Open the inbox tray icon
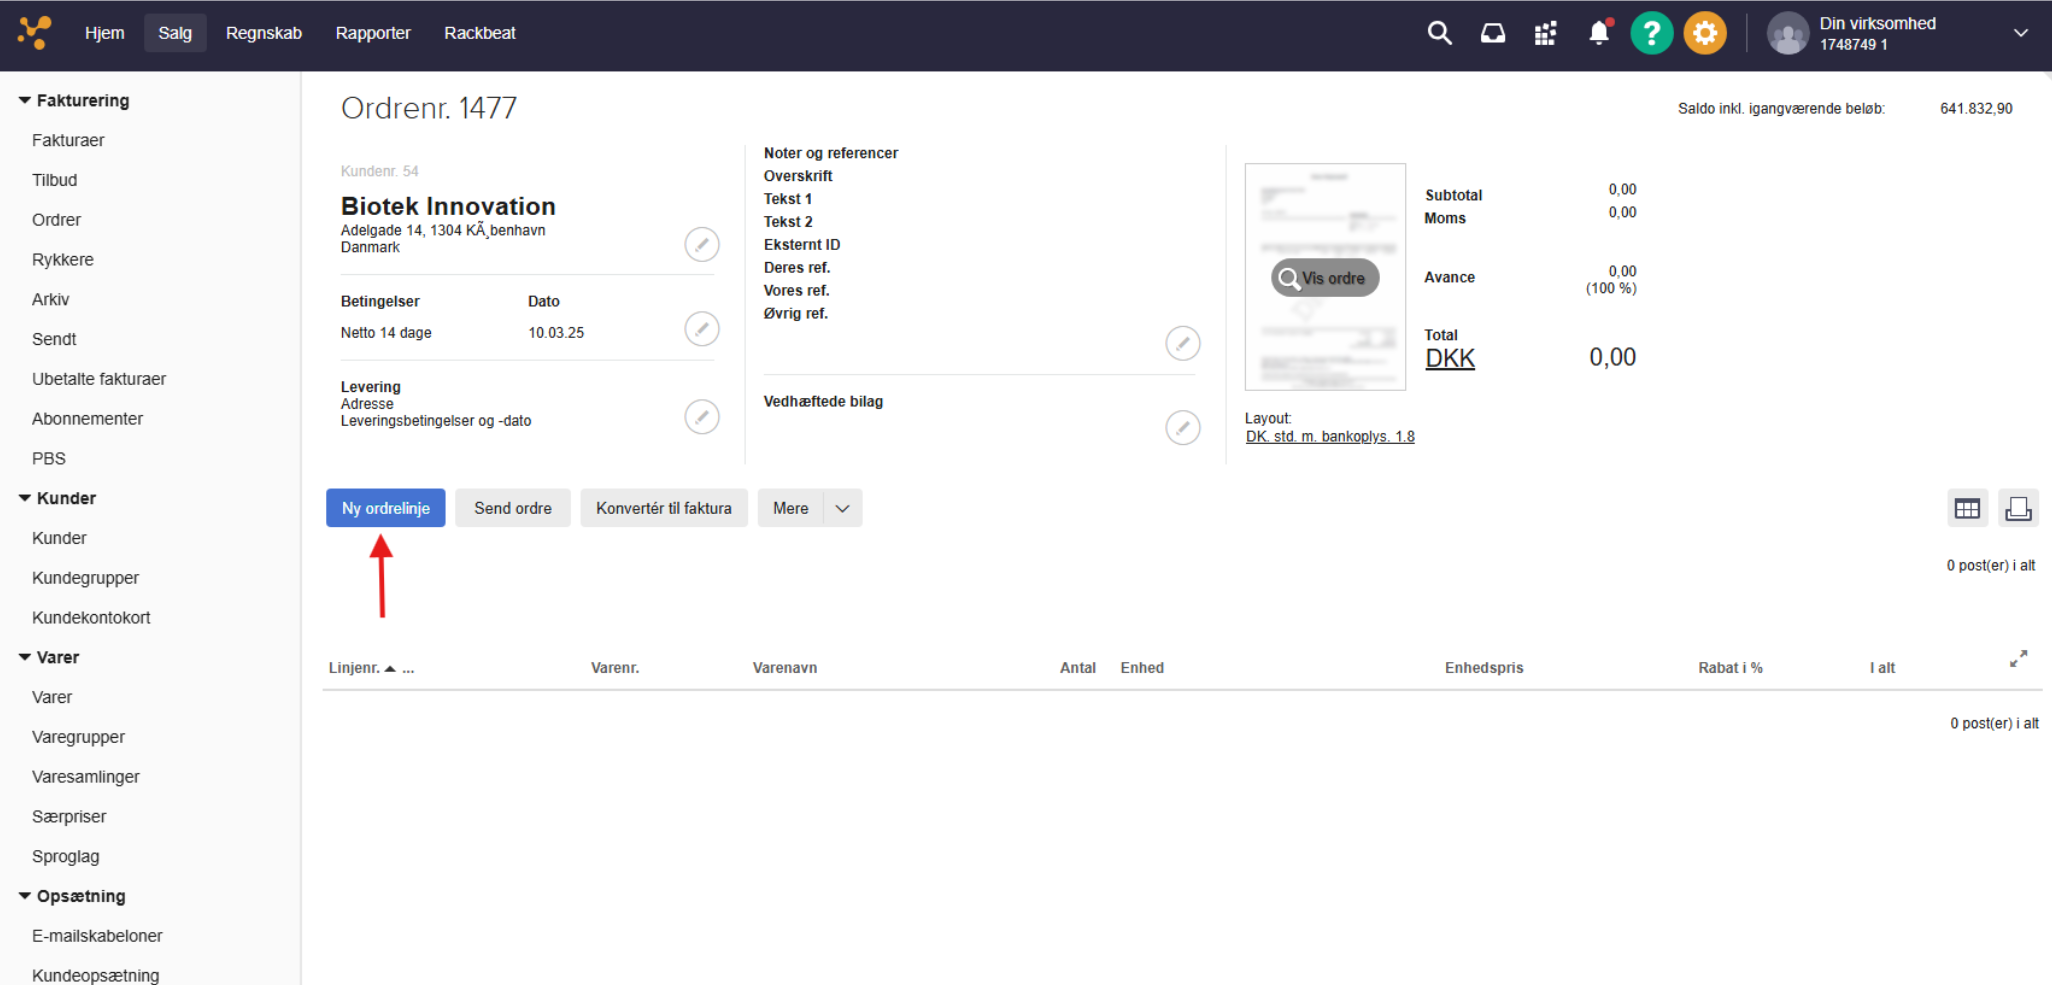The height and width of the screenshot is (985, 2054). point(1492,33)
